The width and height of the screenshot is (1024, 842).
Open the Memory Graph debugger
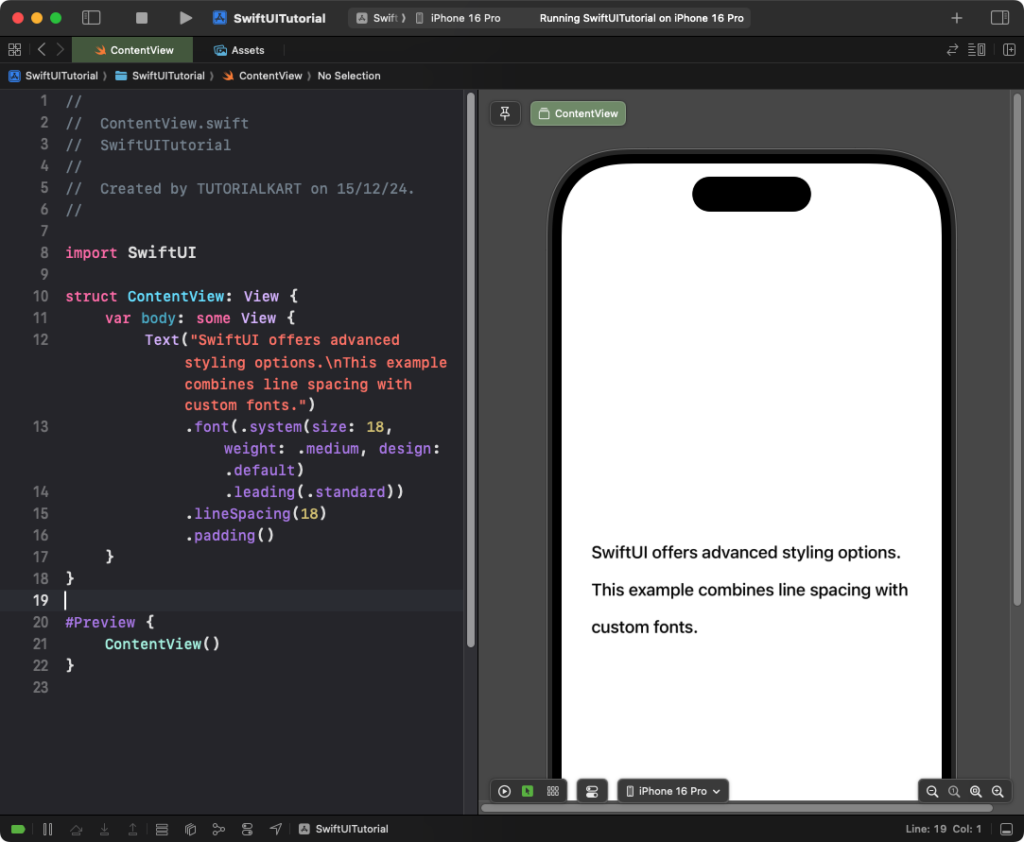[x=218, y=828]
